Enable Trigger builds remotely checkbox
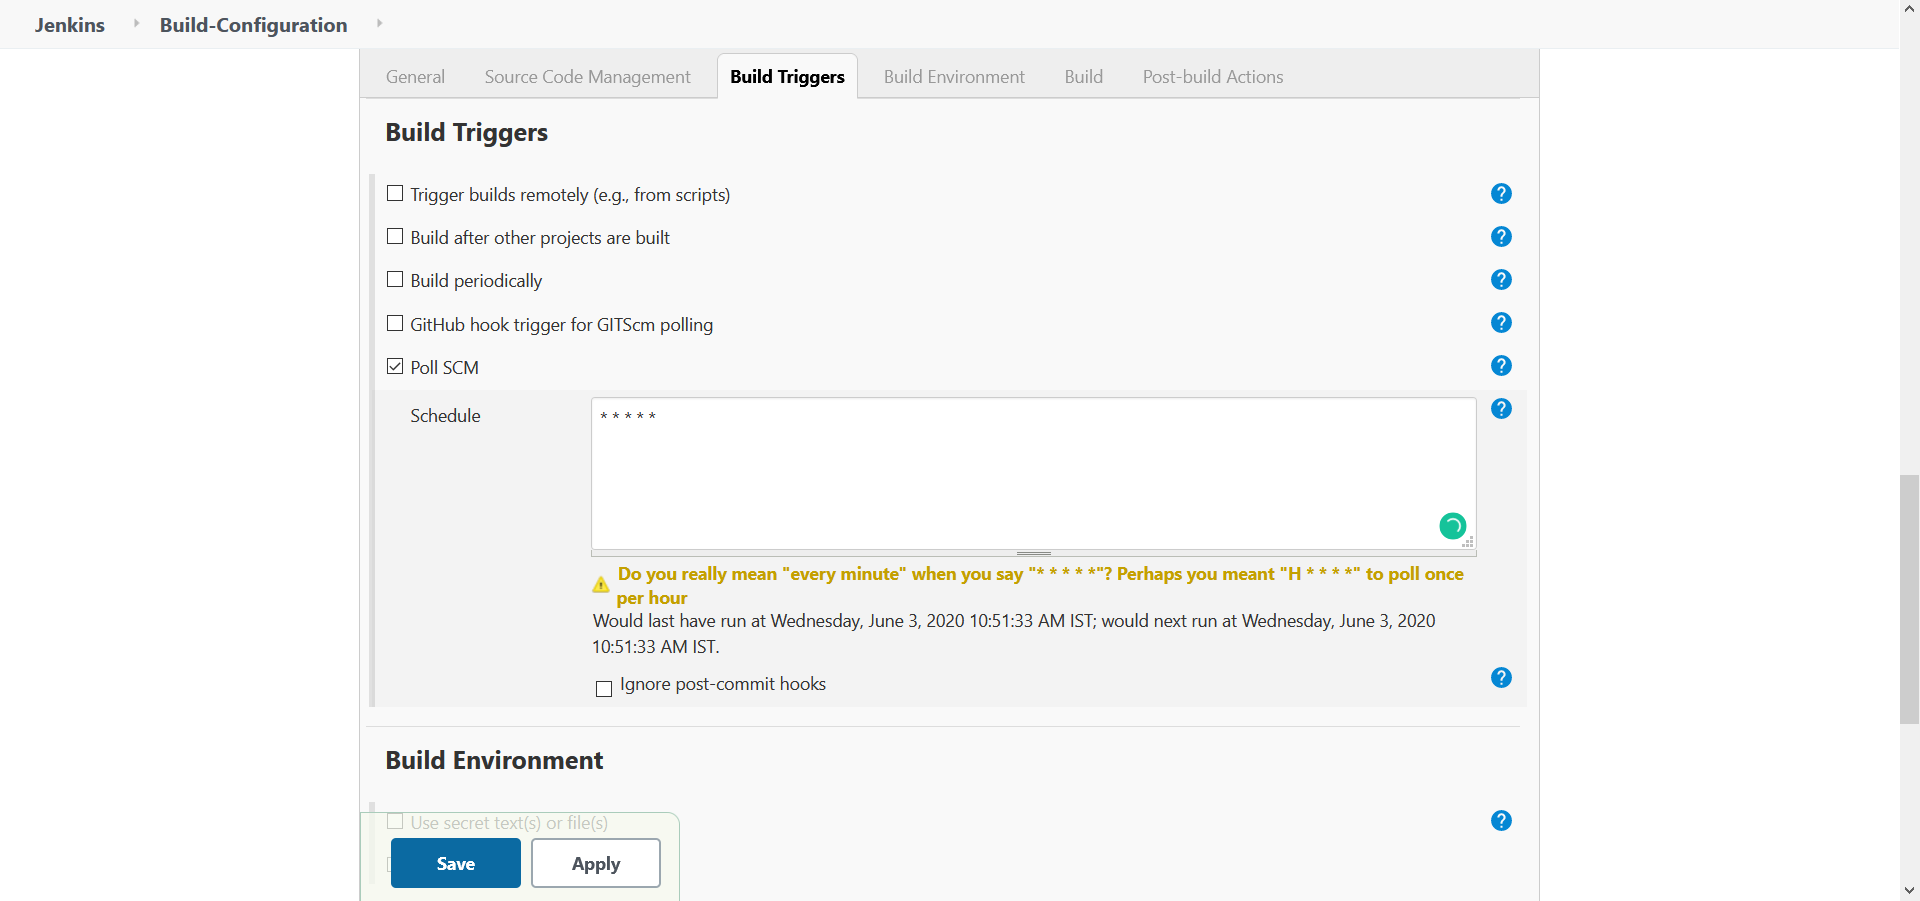Image resolution: width=1920 pixels, height=901 pixels. tap(395, 194)
